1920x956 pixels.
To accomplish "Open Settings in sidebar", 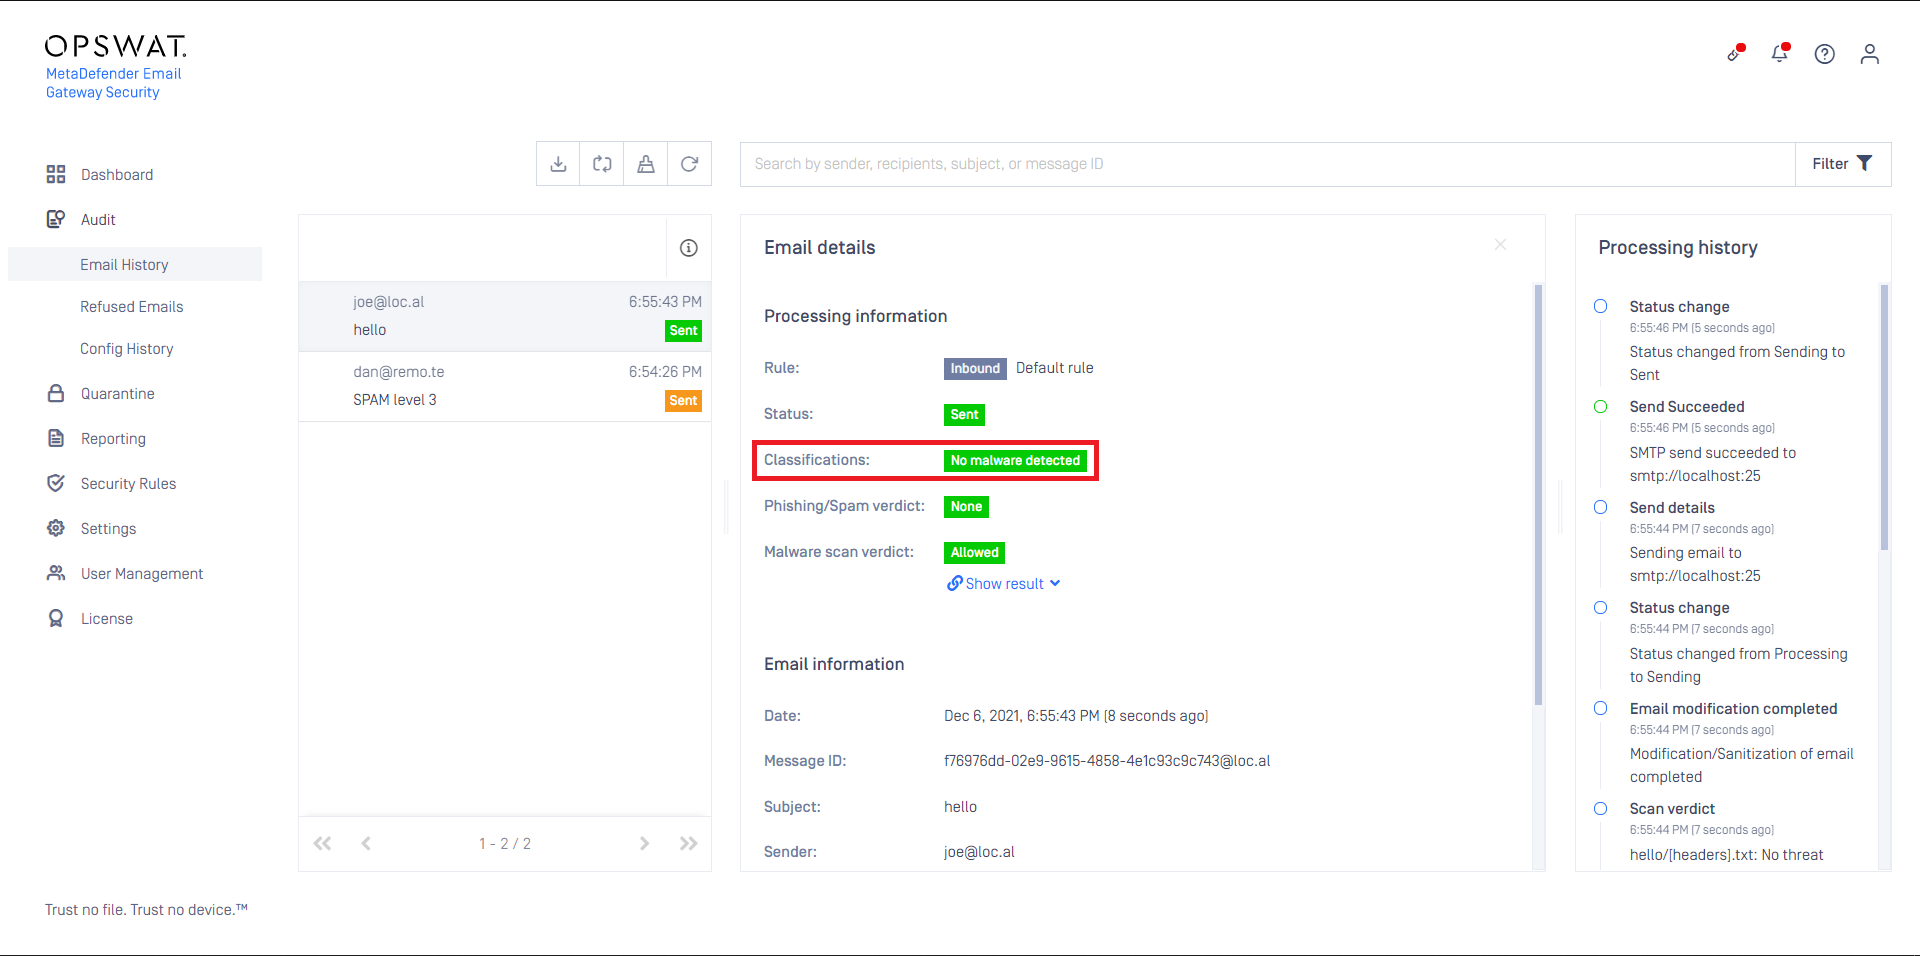I will pyautogui.click(x=108, y=529).
